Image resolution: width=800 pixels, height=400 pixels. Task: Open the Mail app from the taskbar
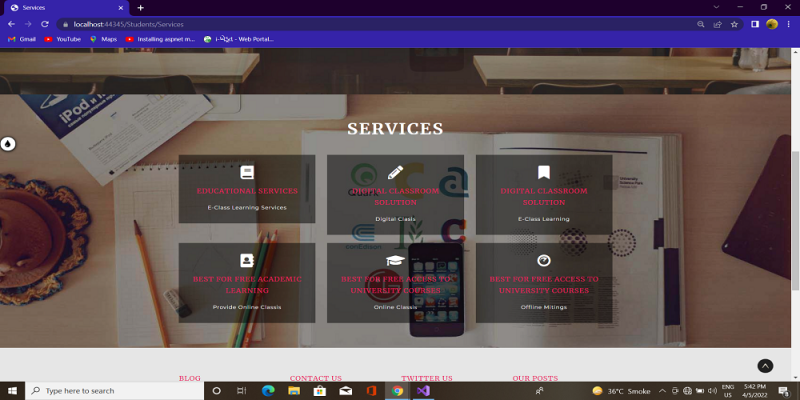click(x=345, y=391)
